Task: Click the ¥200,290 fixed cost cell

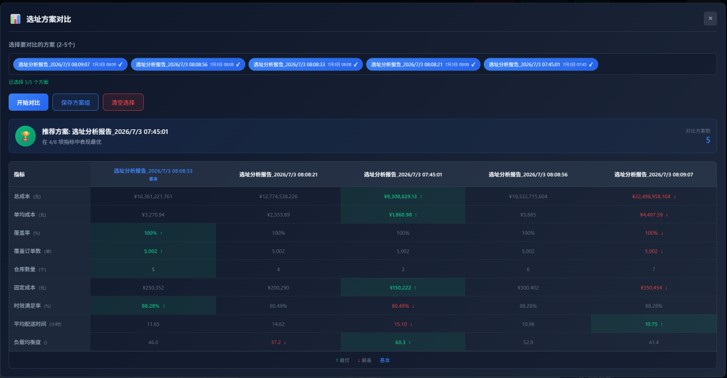Action: tap(278, 288)
